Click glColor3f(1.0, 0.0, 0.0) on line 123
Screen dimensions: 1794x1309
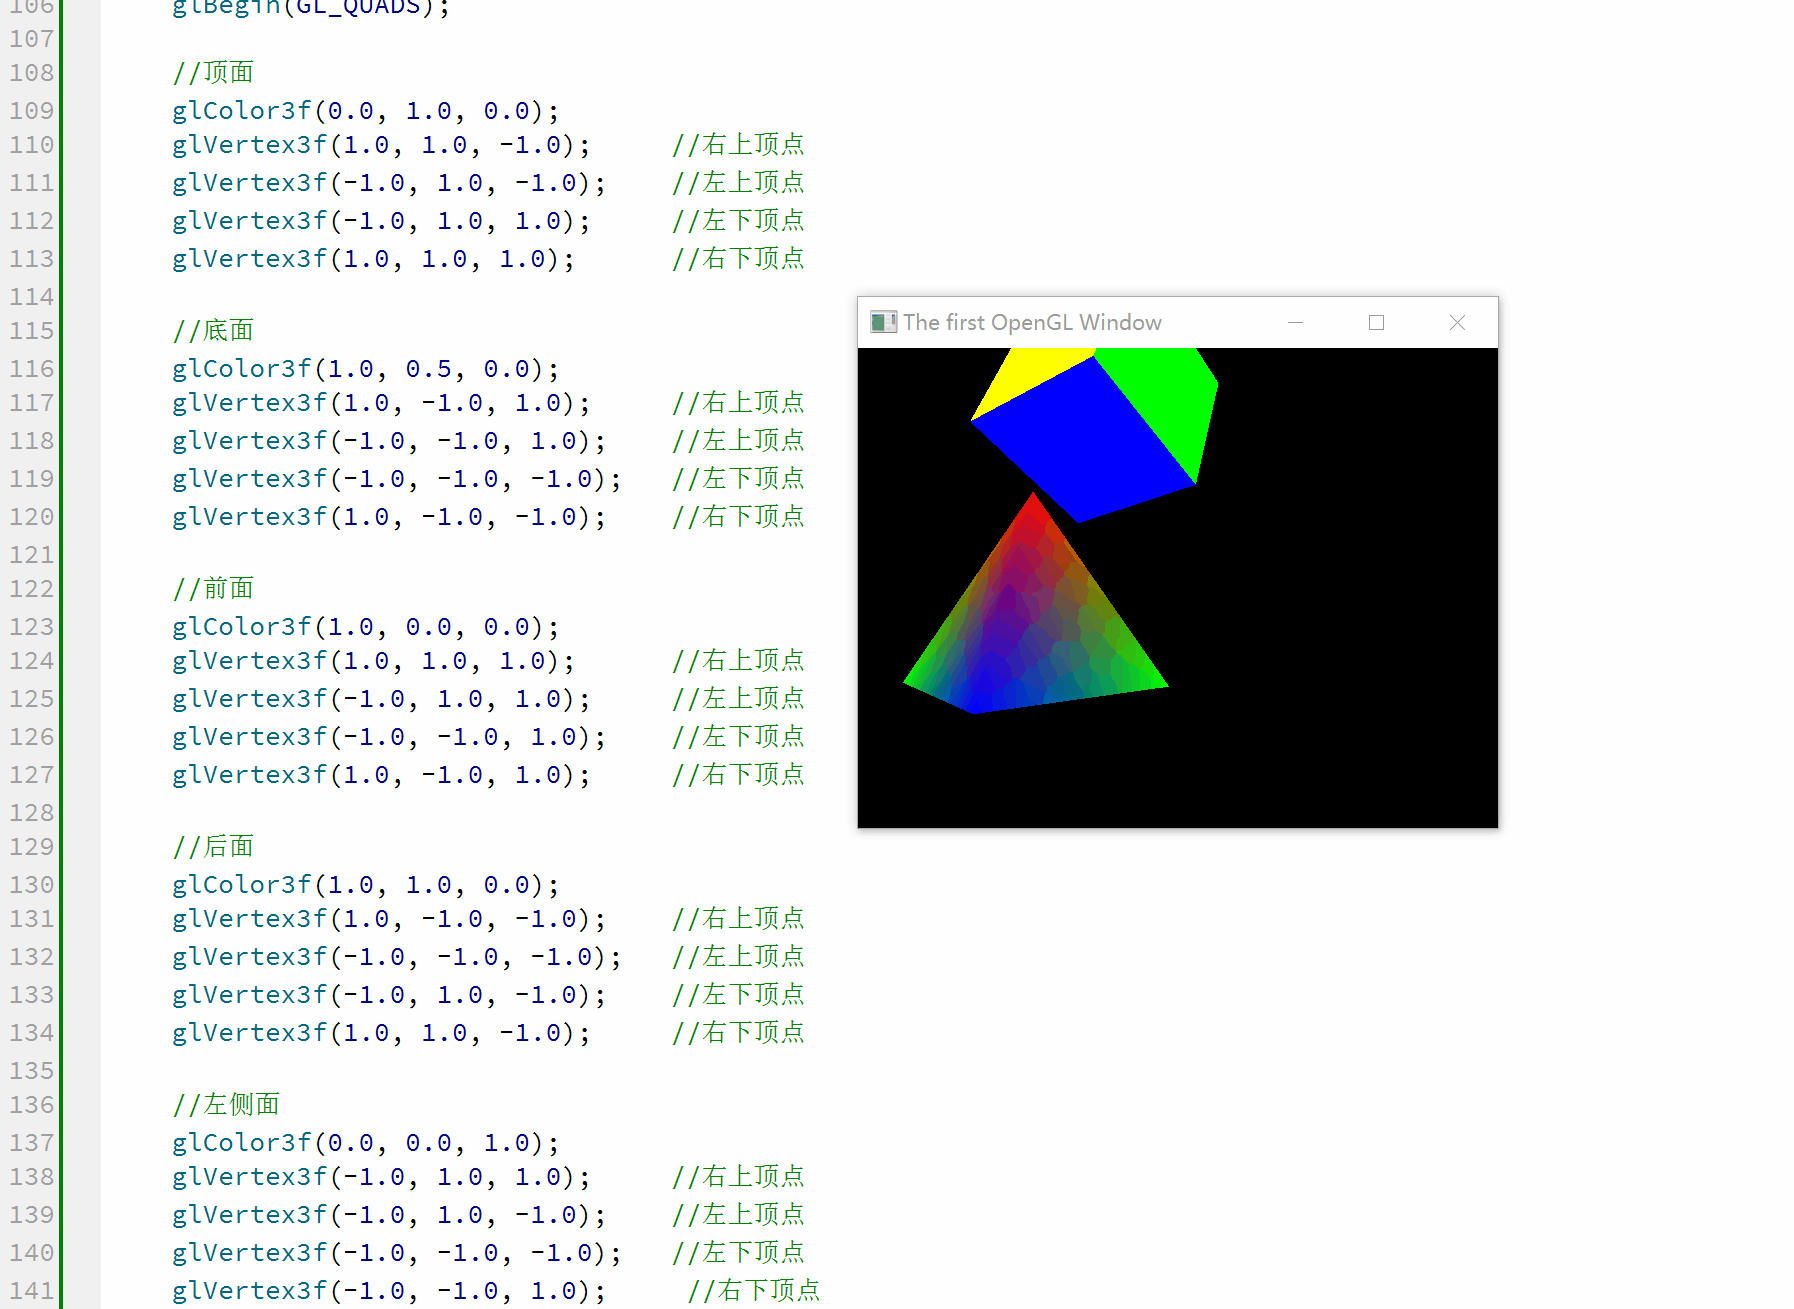click(365, 627)
